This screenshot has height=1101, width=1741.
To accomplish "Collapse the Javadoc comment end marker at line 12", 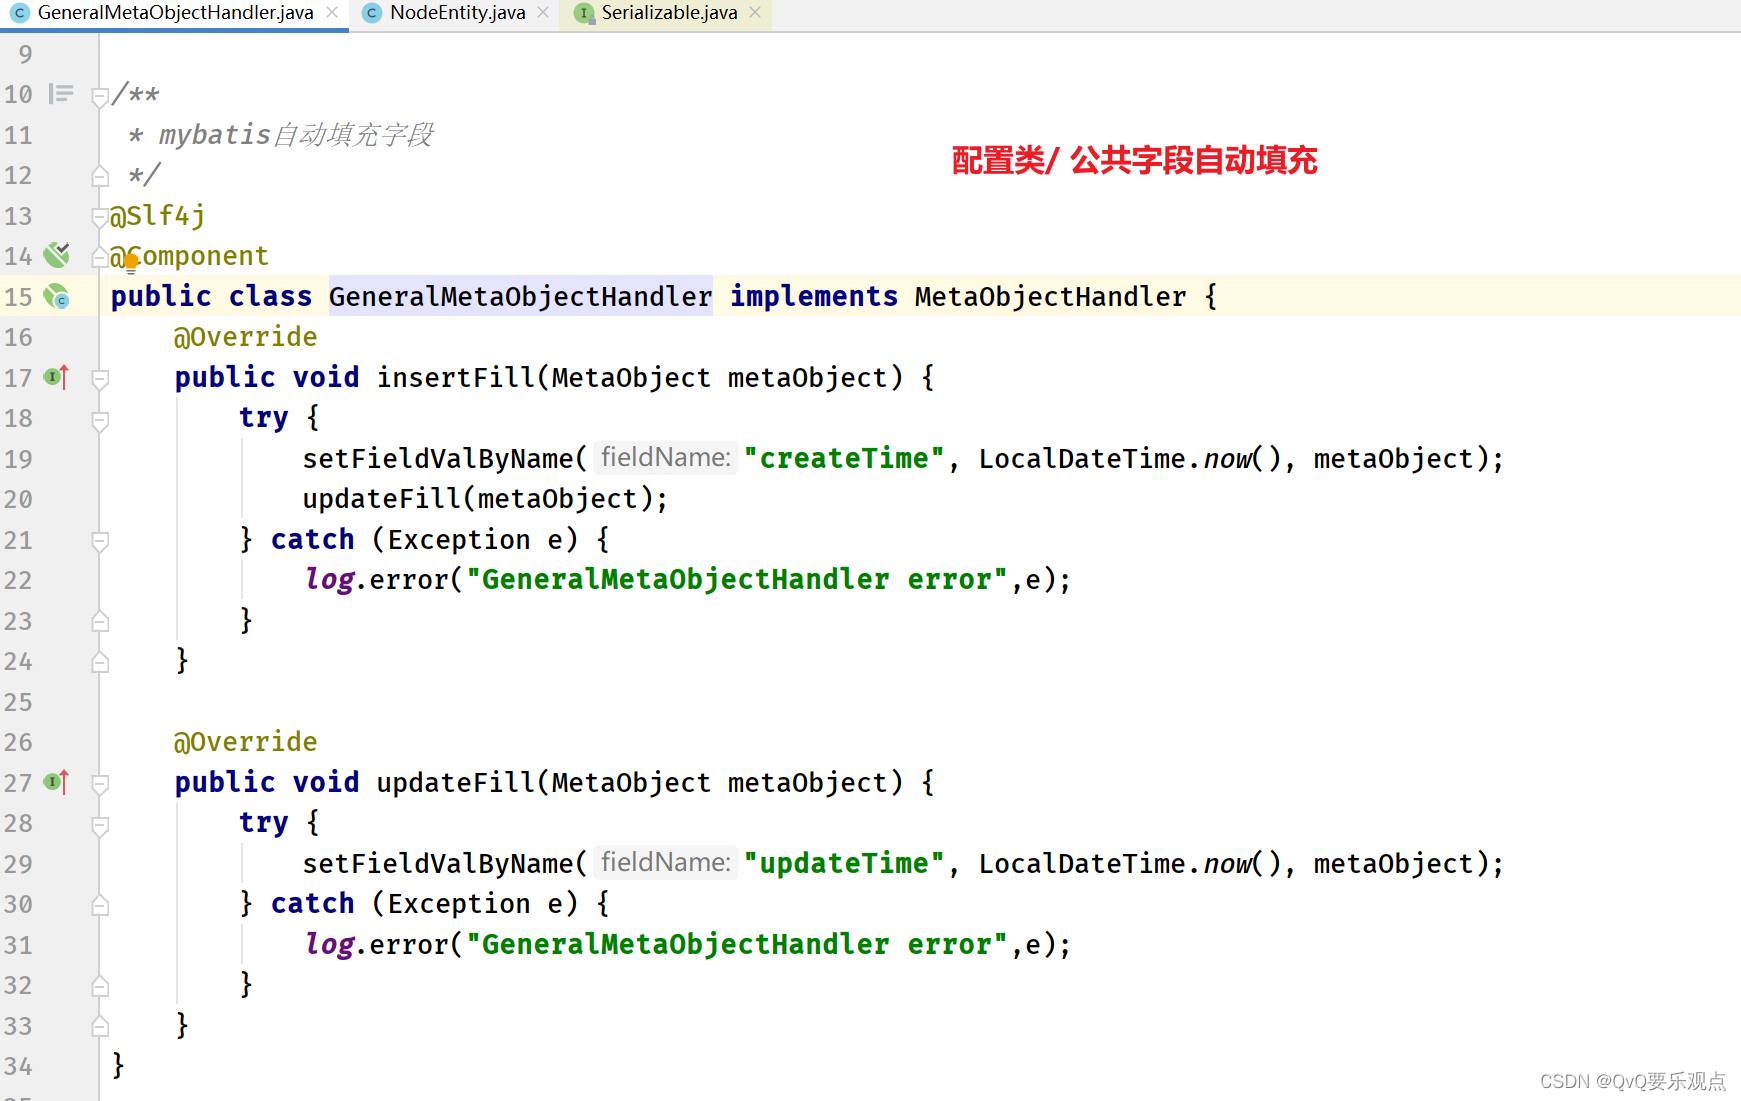I will pos(100,176).
